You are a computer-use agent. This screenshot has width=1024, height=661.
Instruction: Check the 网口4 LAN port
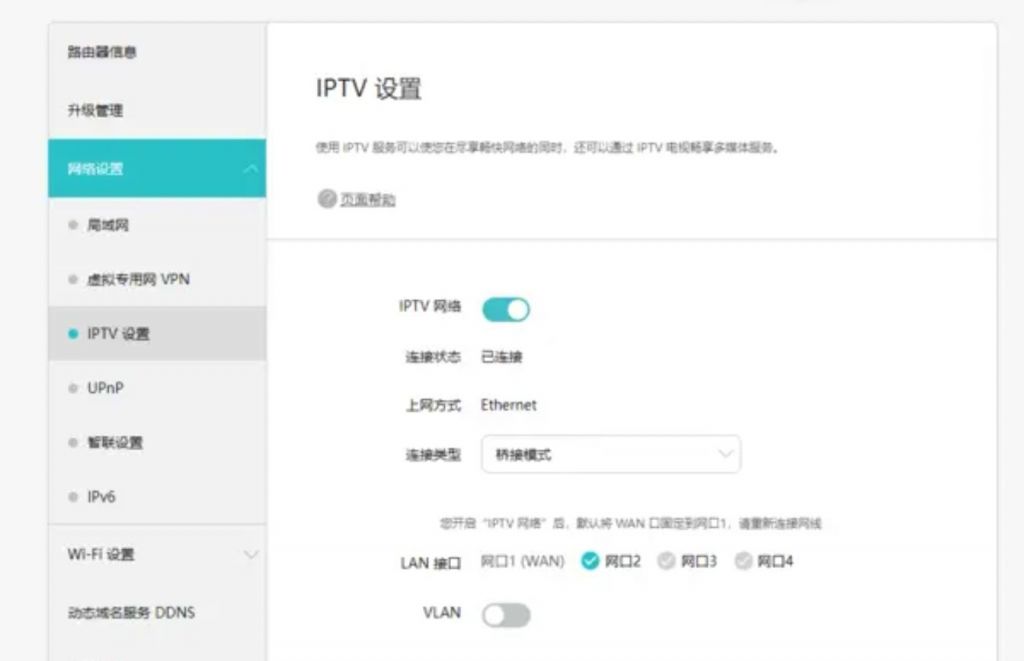[743, 561]
